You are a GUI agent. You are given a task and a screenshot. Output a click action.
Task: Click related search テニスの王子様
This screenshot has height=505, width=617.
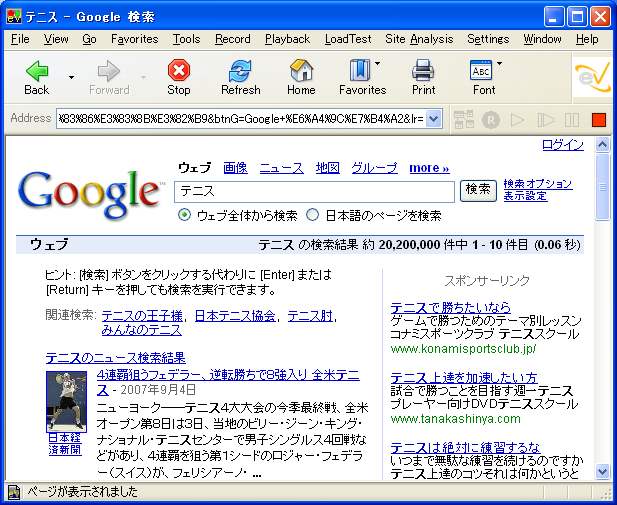(x=142, y=316)
